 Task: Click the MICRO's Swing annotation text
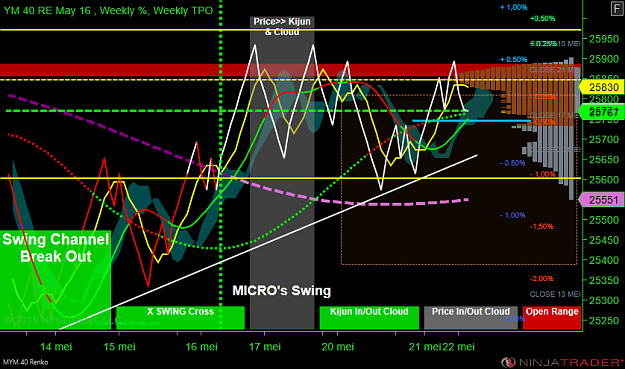pyautogui.click(x=281, y=290)
